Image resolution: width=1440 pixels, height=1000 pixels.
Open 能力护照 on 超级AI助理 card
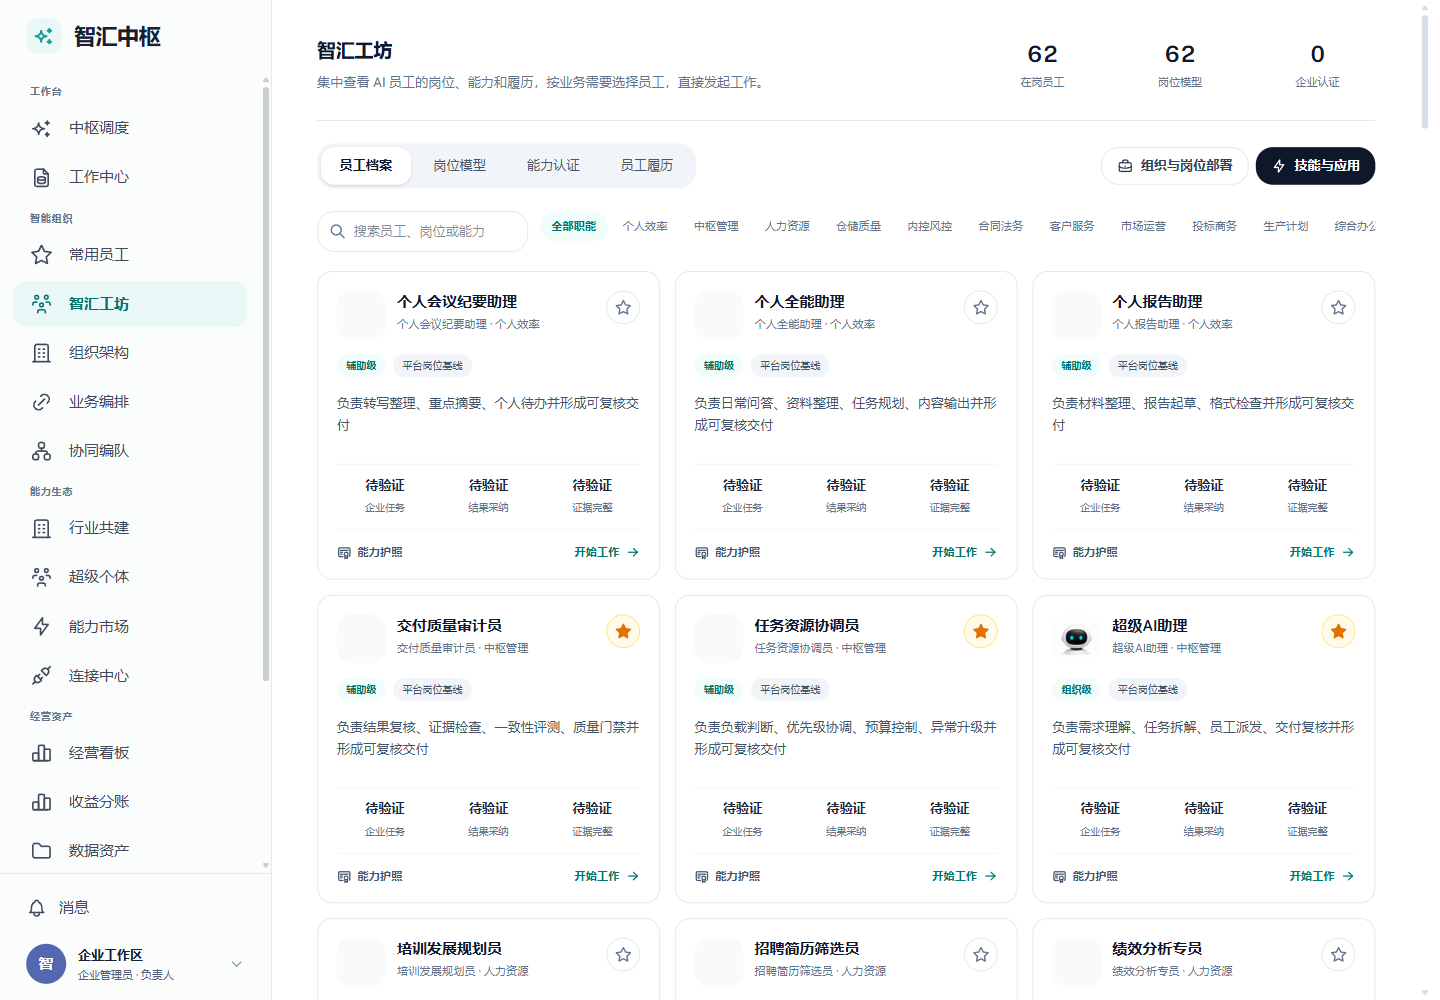[1085, 876]
